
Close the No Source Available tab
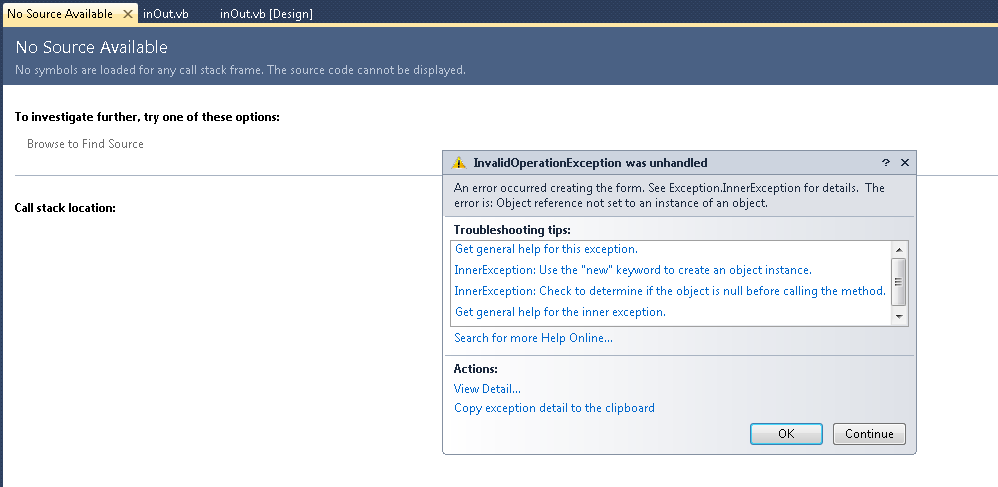(127, 14)
